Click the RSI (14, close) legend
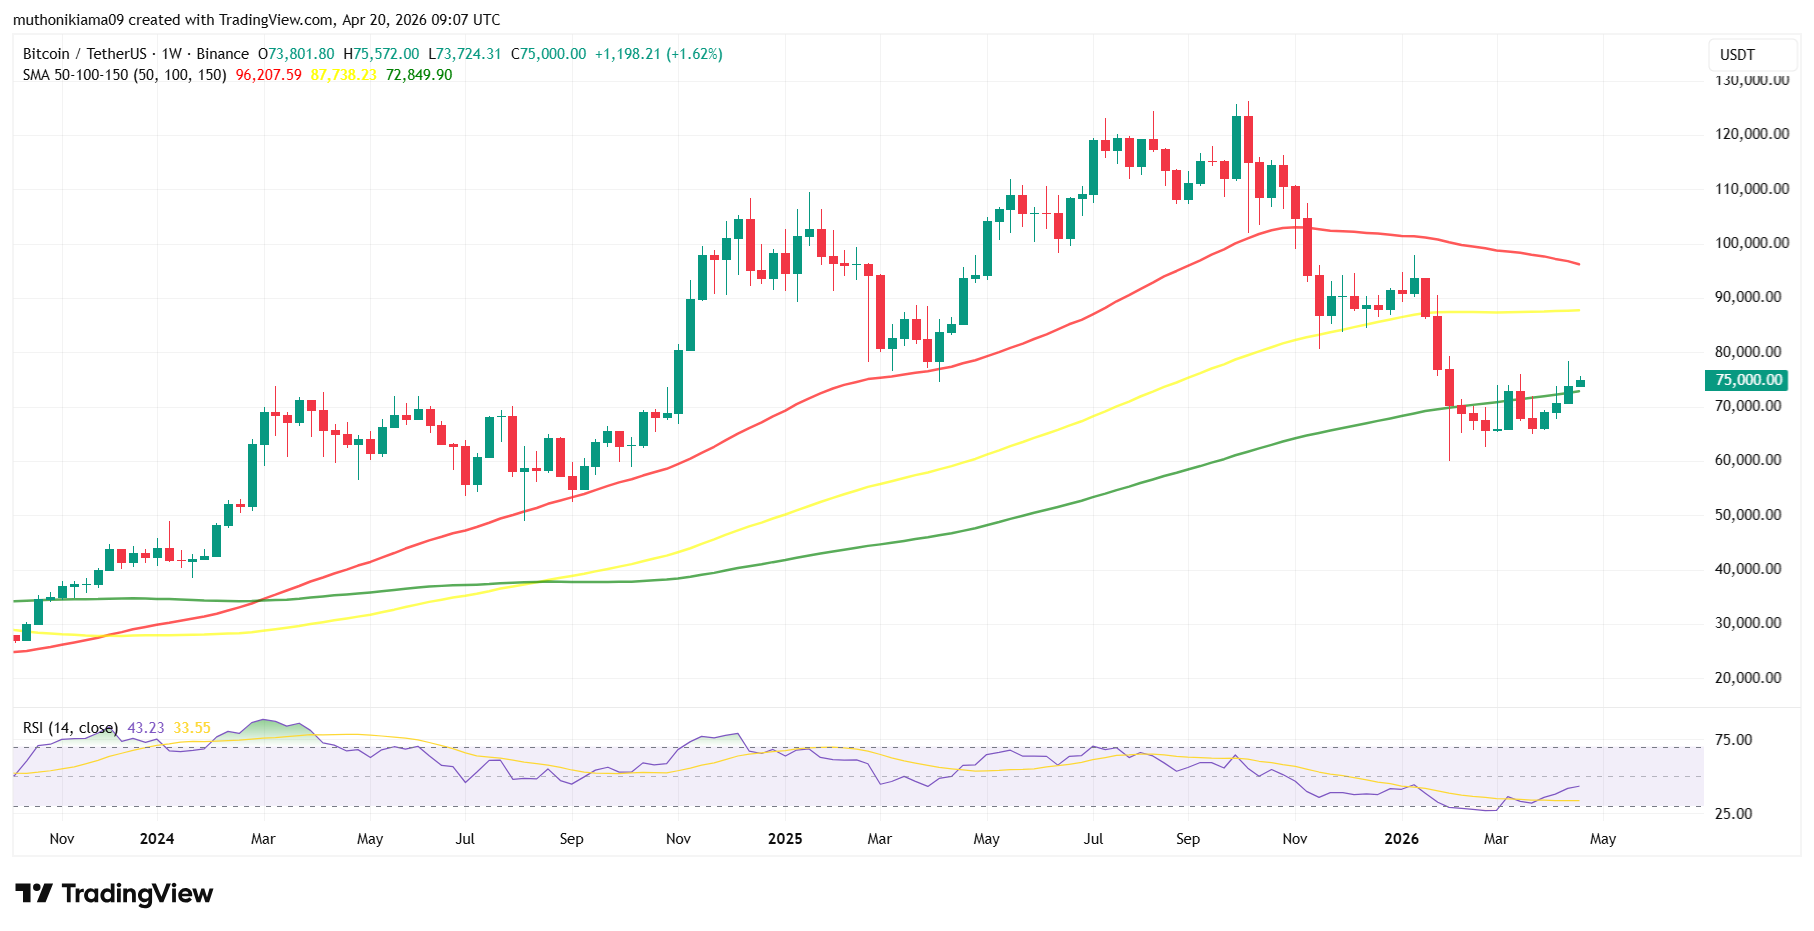The image size is (1814, 931). 72,727
